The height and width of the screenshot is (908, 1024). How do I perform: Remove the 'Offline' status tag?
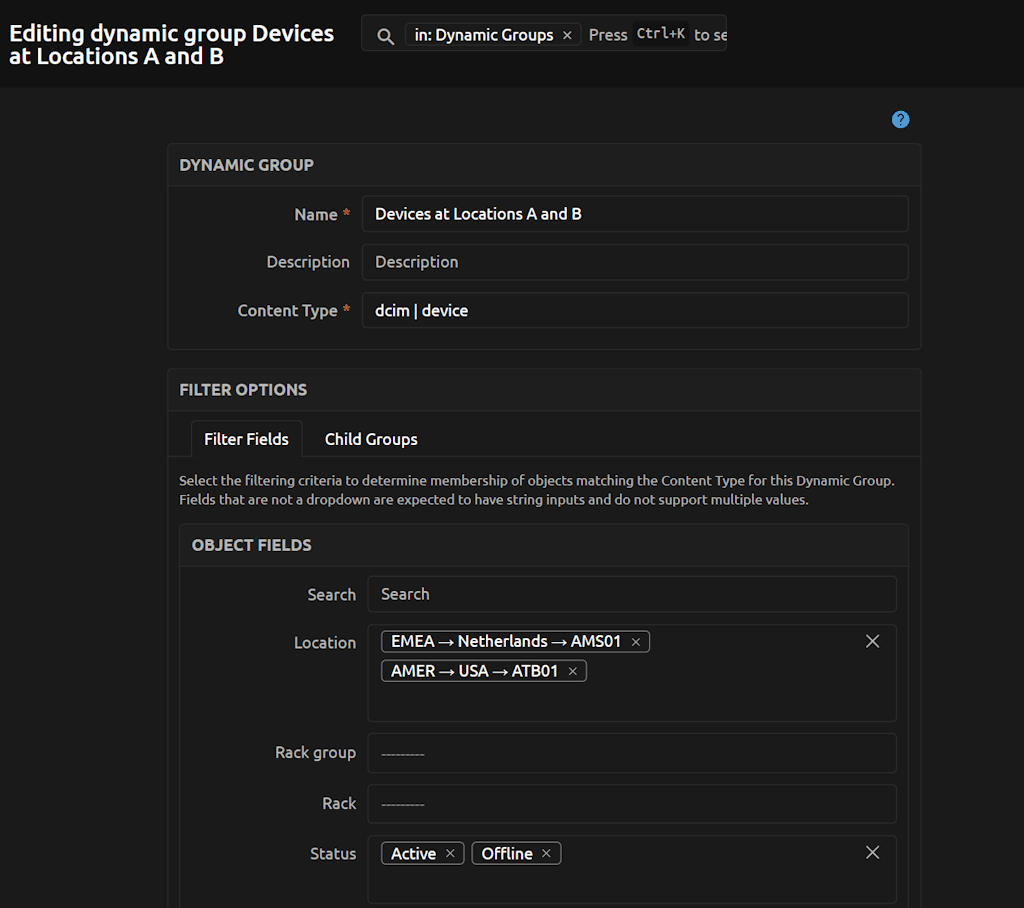546,853
